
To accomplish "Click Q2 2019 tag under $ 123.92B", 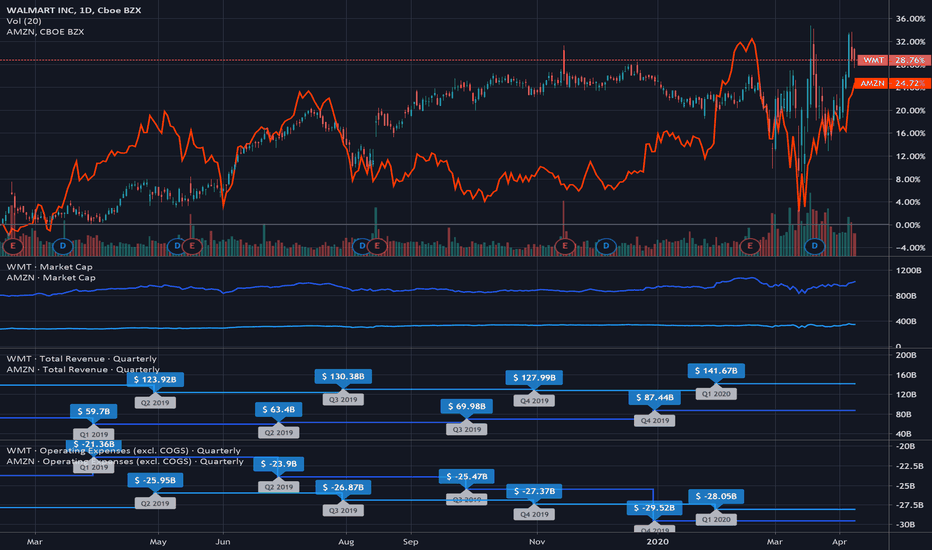I will (155, 403).
